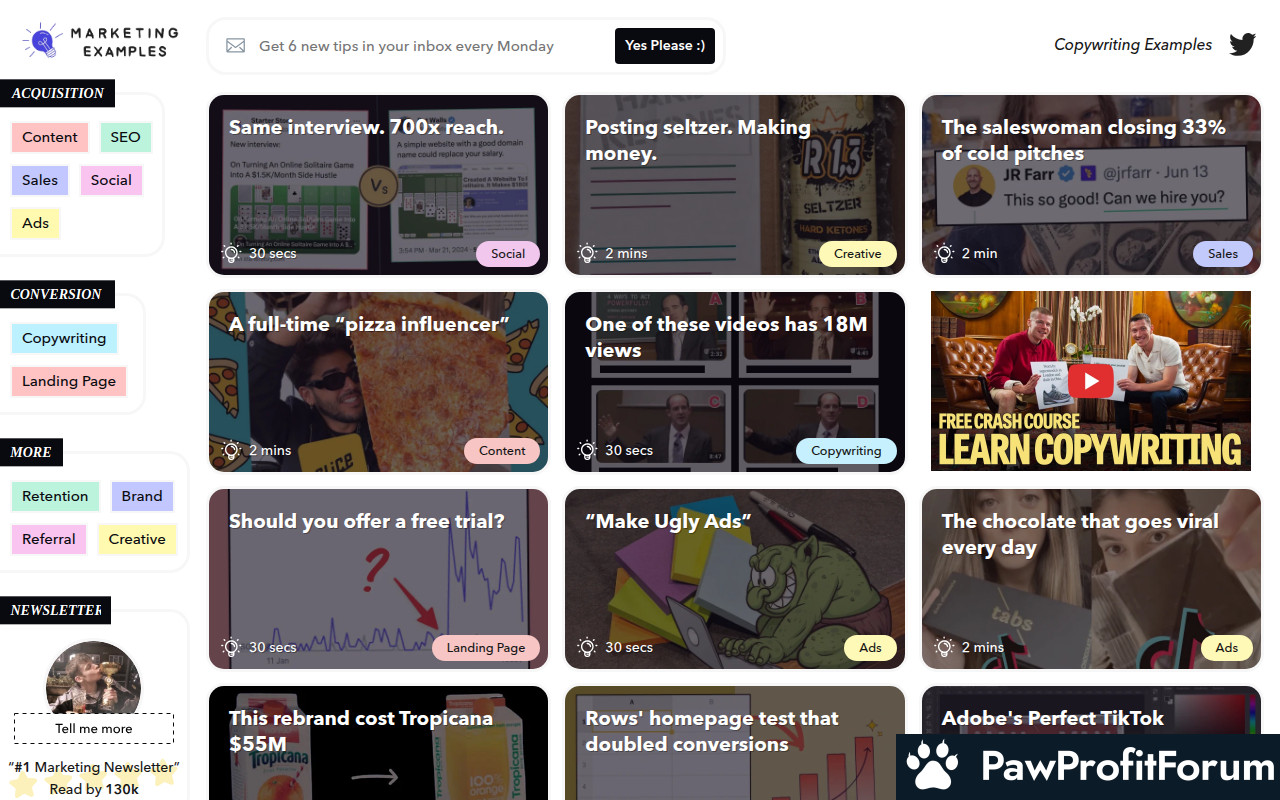Toggle the Copywriting filter tag
1280x800 pixels.
click(x=64, y=338)
